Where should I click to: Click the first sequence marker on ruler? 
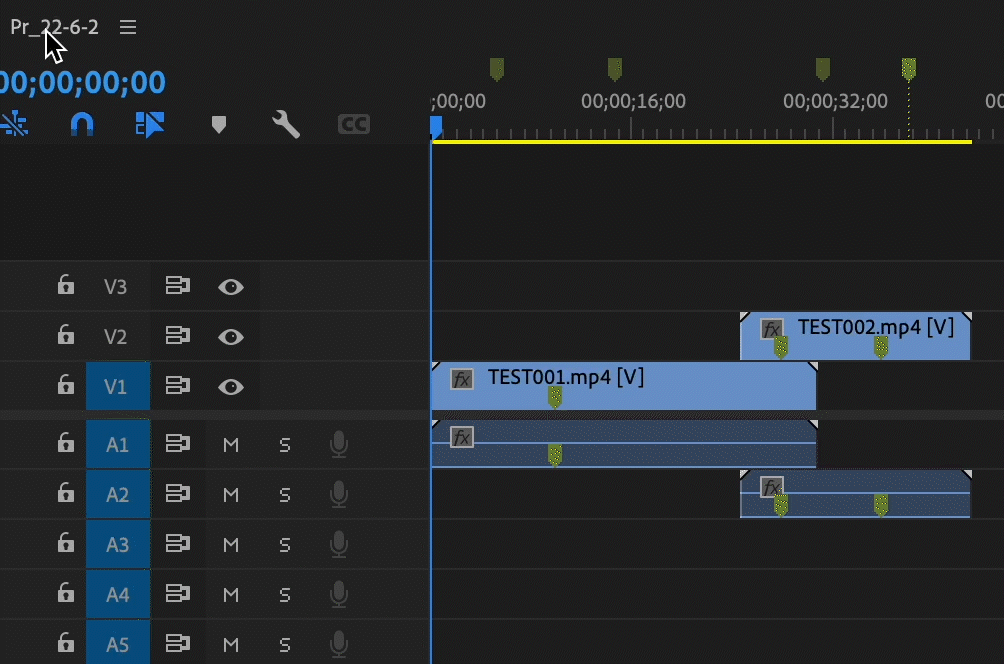(497, 69)
